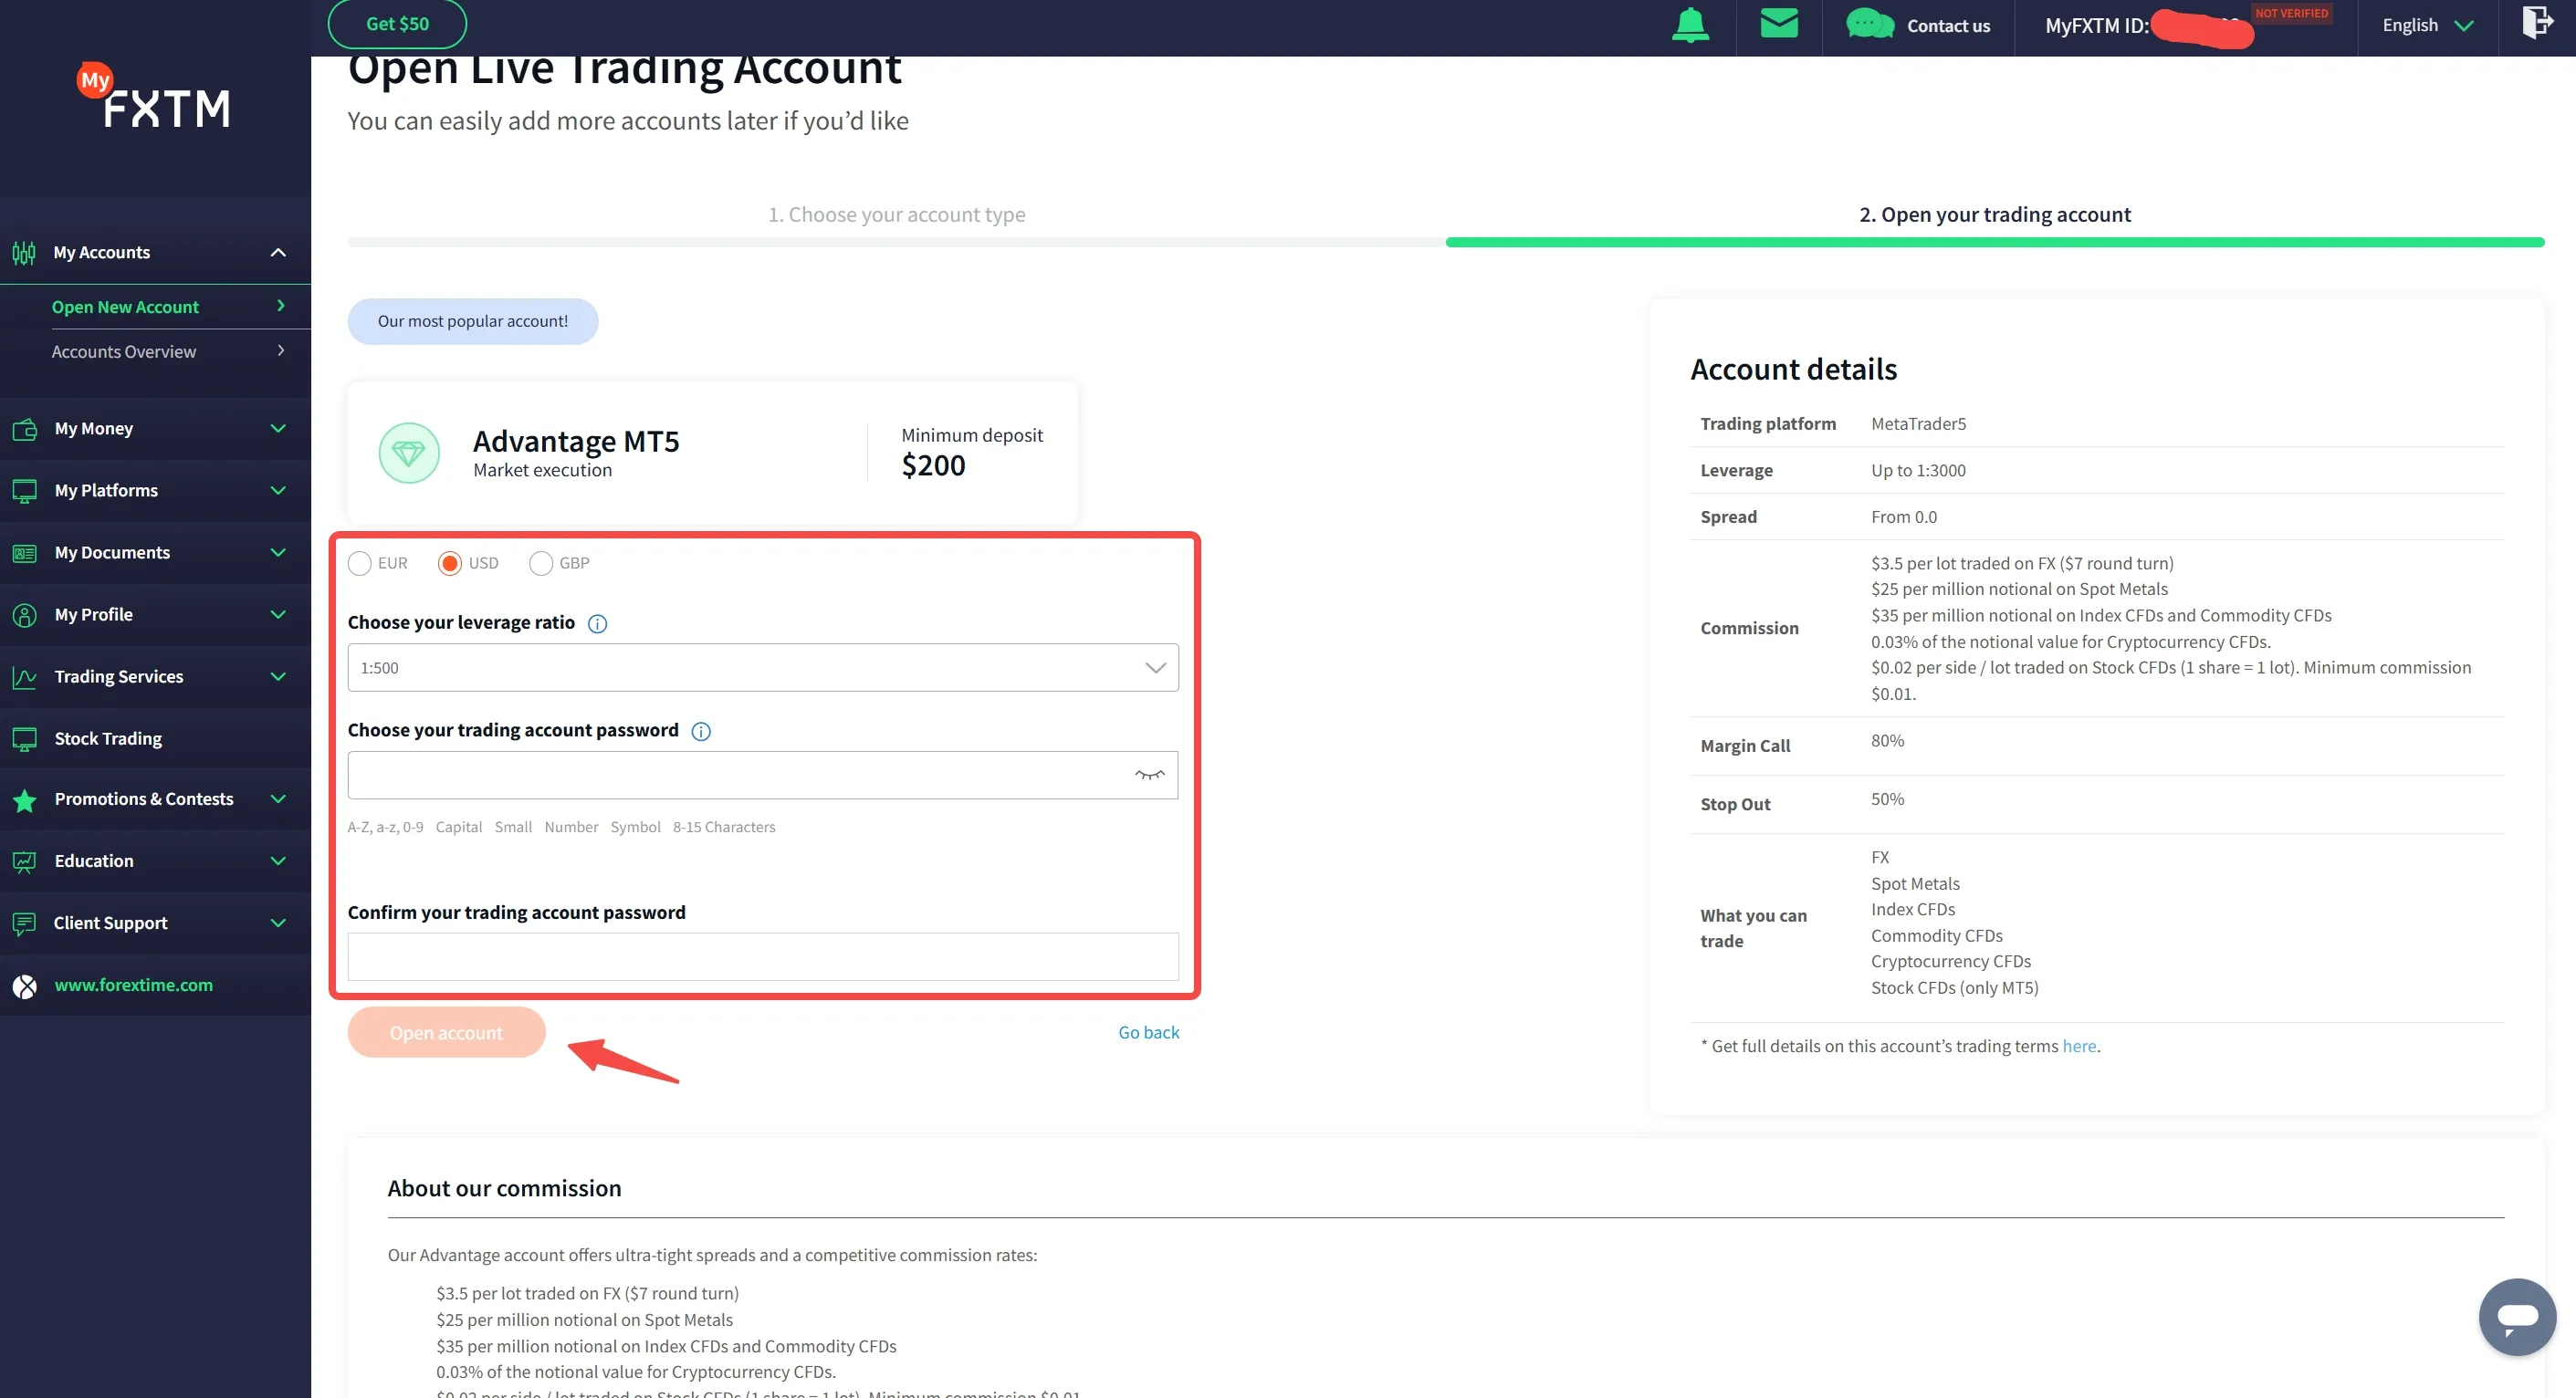Expand the My Profile menu
Viewport: 2576px width, 1398px height.
[x=278, y=615]
